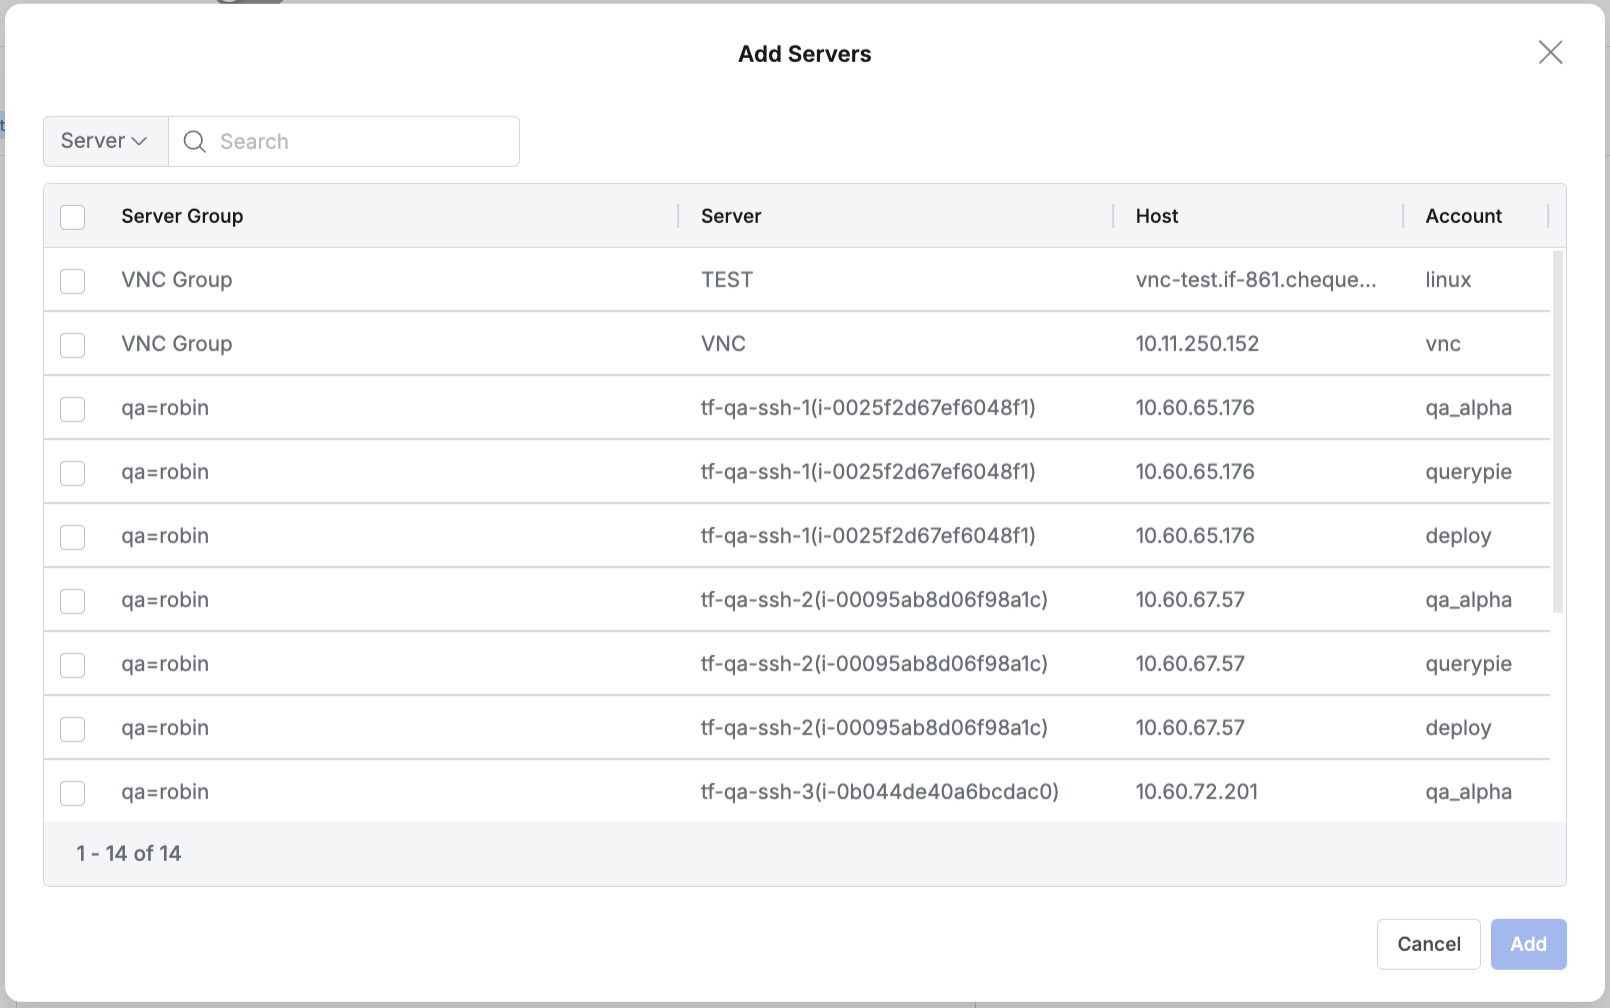
Task: Check tf-qa-ssh-1 row with qa_alpha account
Action: coord(73,409)
